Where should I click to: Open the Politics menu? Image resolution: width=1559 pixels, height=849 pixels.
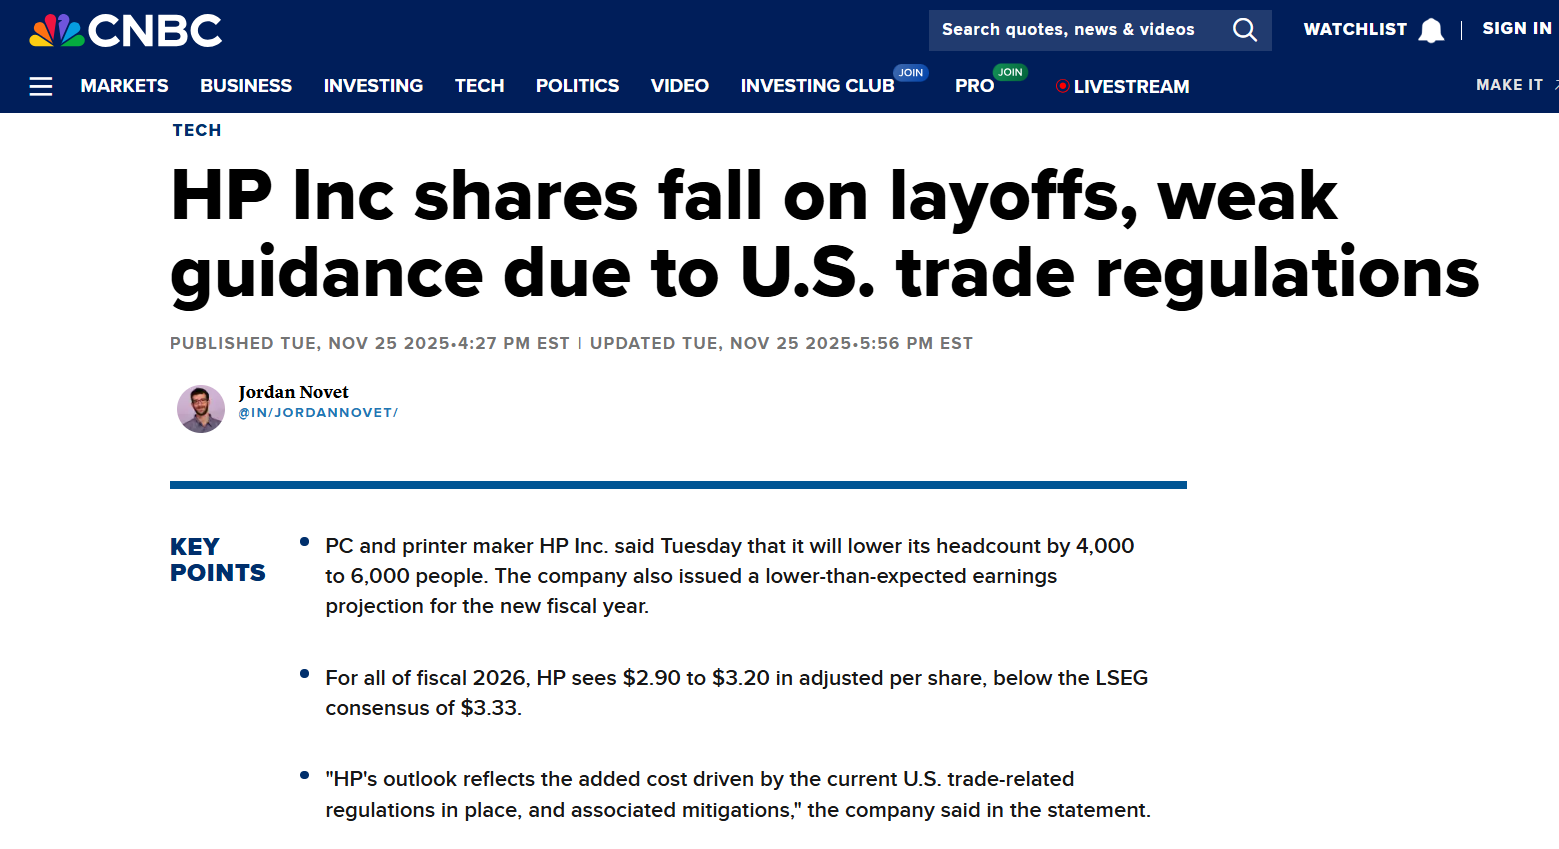577,86
